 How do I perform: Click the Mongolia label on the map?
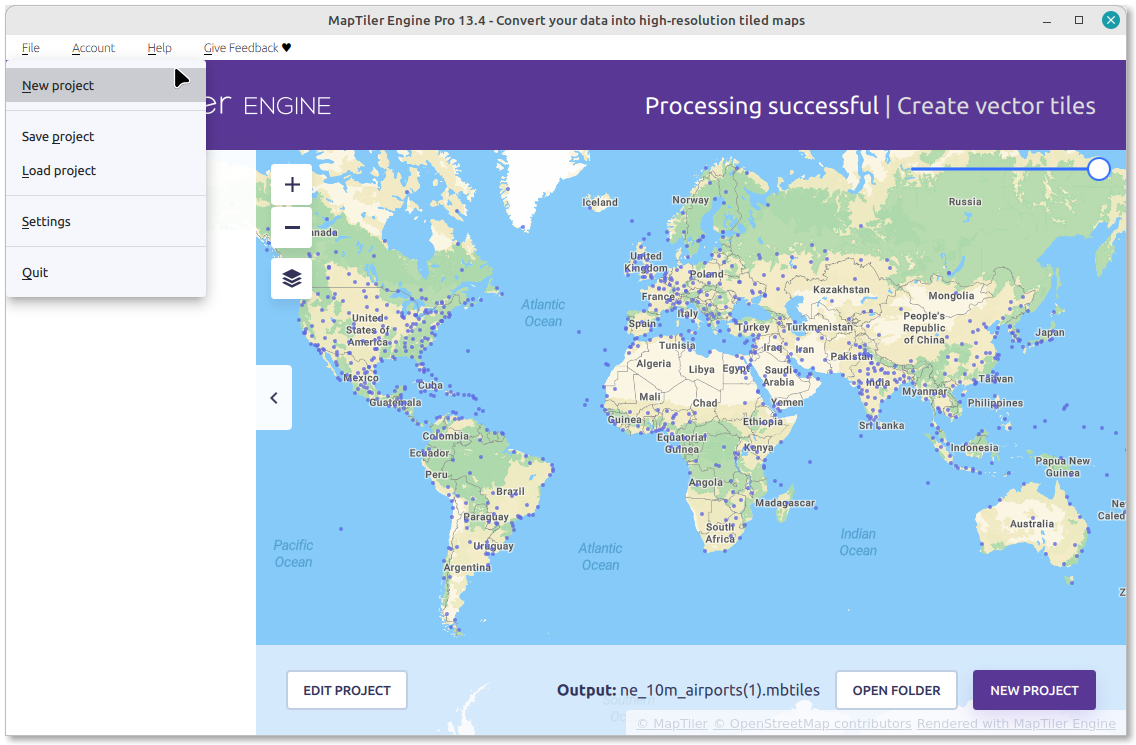point(951,296)
